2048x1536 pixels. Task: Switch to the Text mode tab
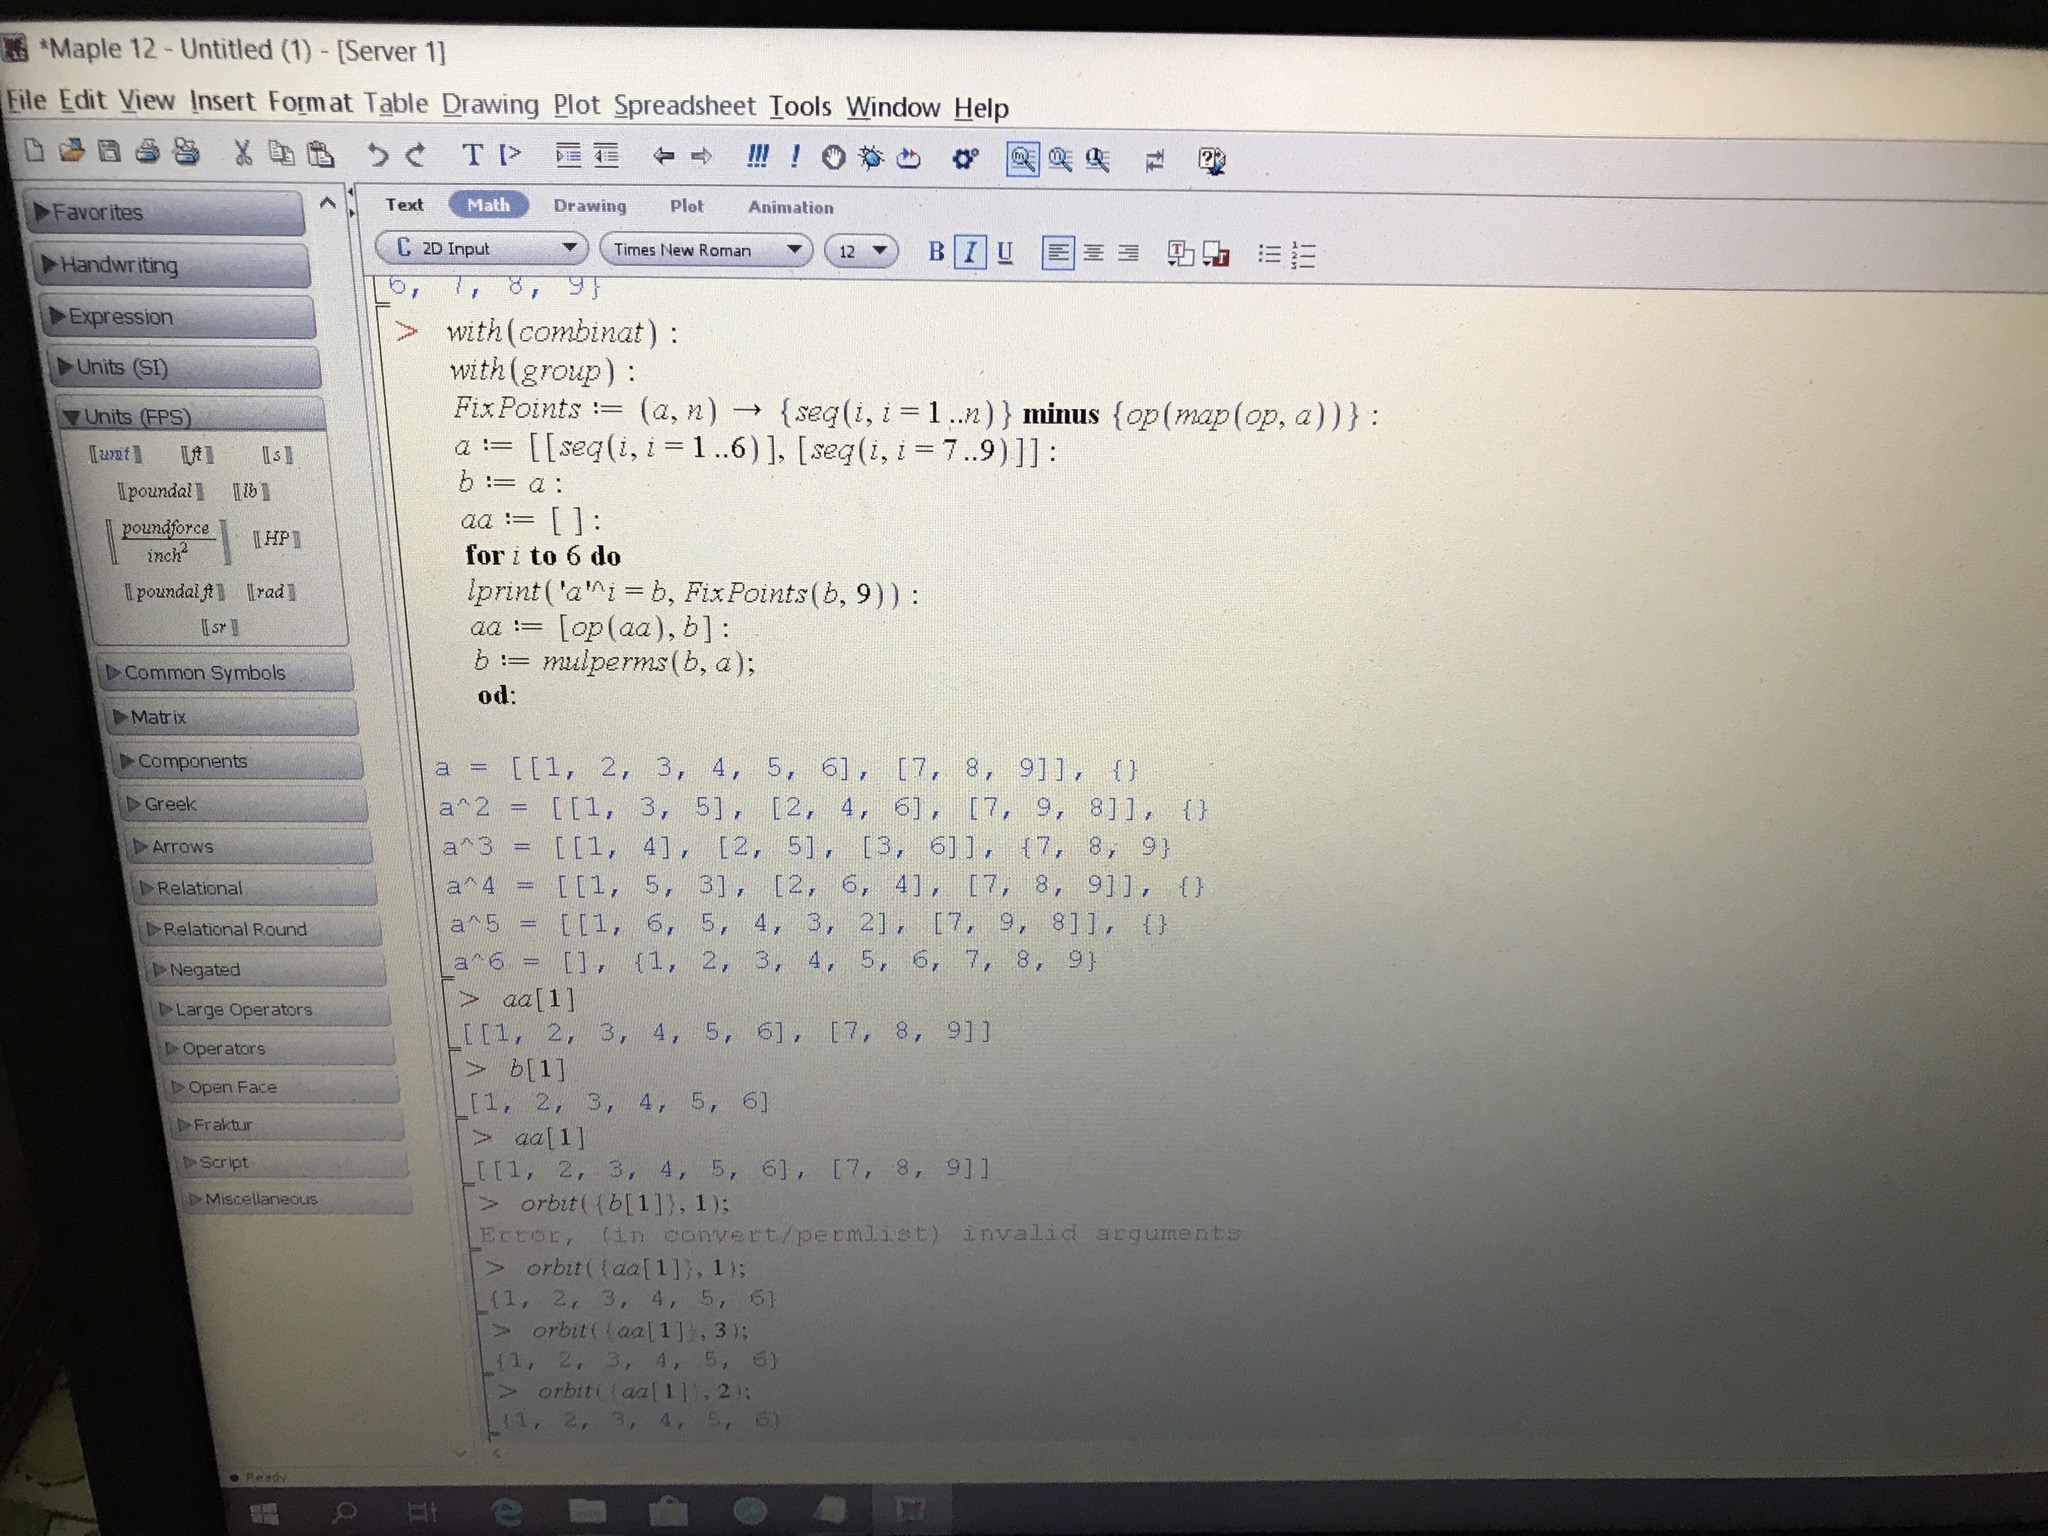tap(405, 204)
